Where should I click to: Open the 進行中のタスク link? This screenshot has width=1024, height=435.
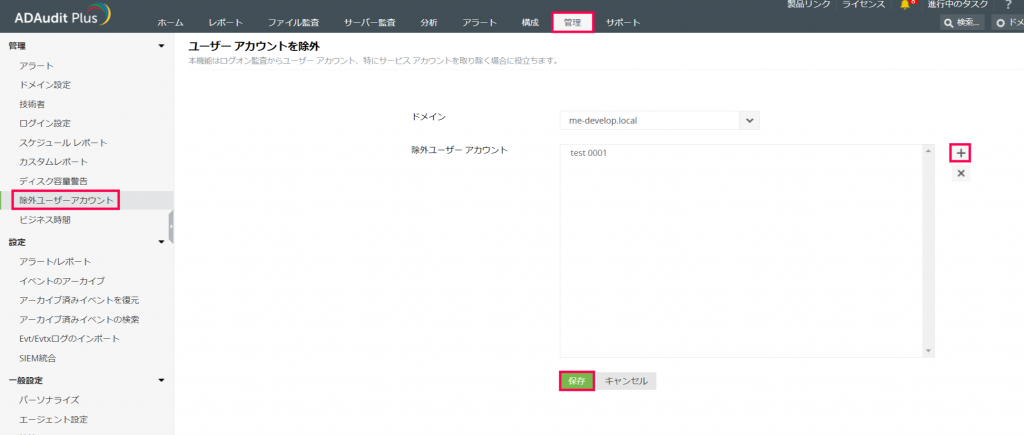(x=958, y=5)
